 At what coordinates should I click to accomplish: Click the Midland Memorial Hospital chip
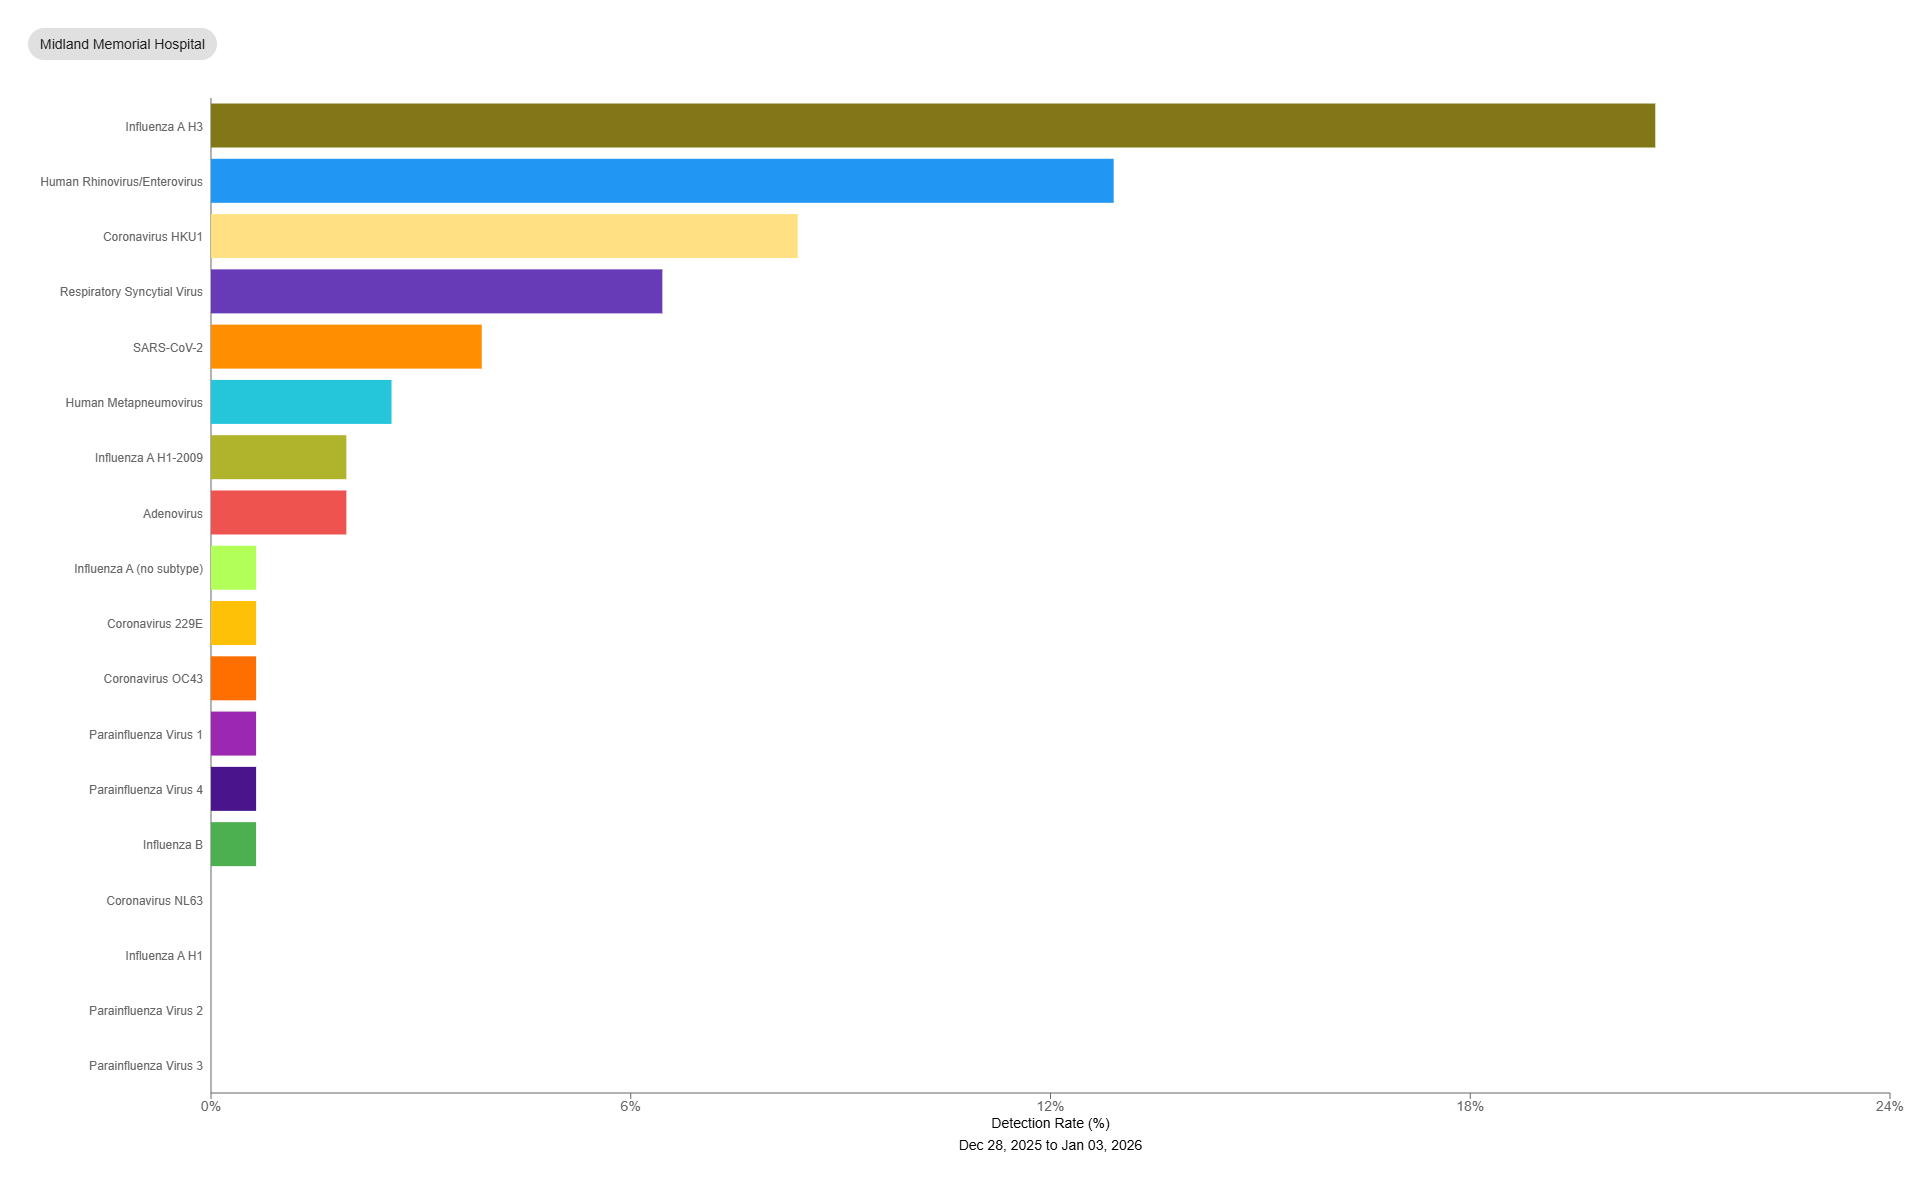pyautogui.click(x=122, y=44)
